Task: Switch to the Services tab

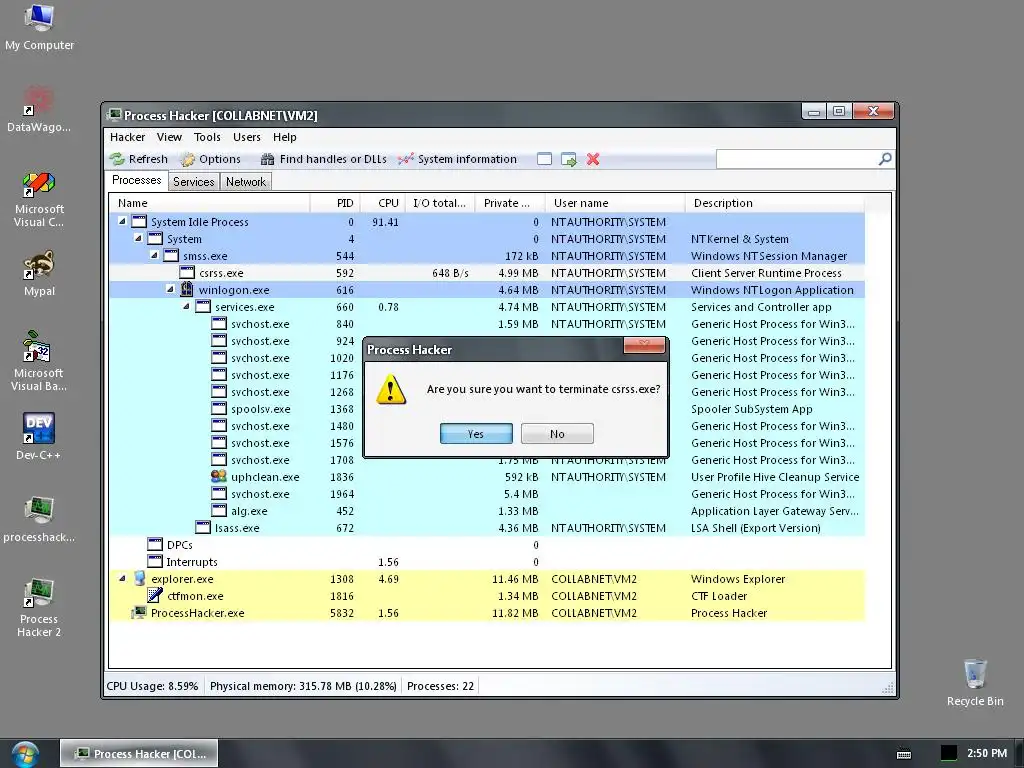Action: pyautogui.click(x=193, y=182)
